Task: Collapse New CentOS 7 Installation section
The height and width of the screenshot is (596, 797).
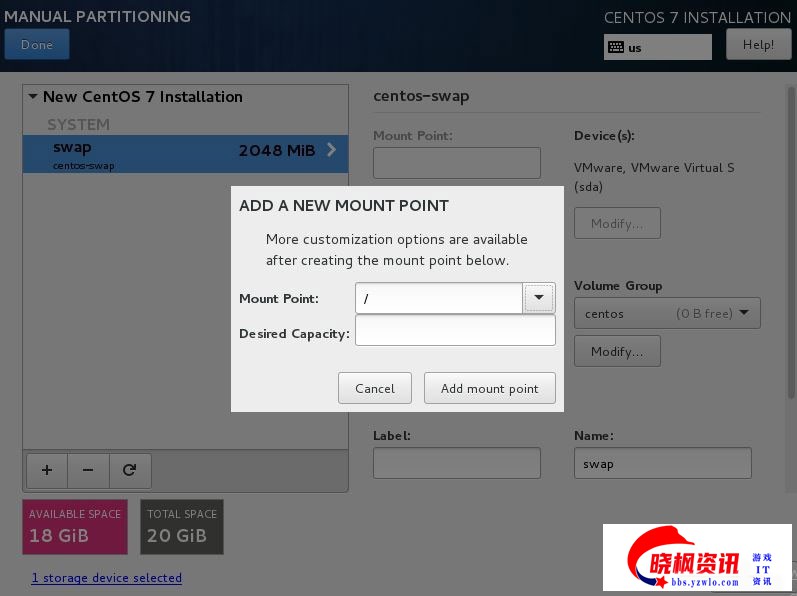Action: (x=33, y=97)
